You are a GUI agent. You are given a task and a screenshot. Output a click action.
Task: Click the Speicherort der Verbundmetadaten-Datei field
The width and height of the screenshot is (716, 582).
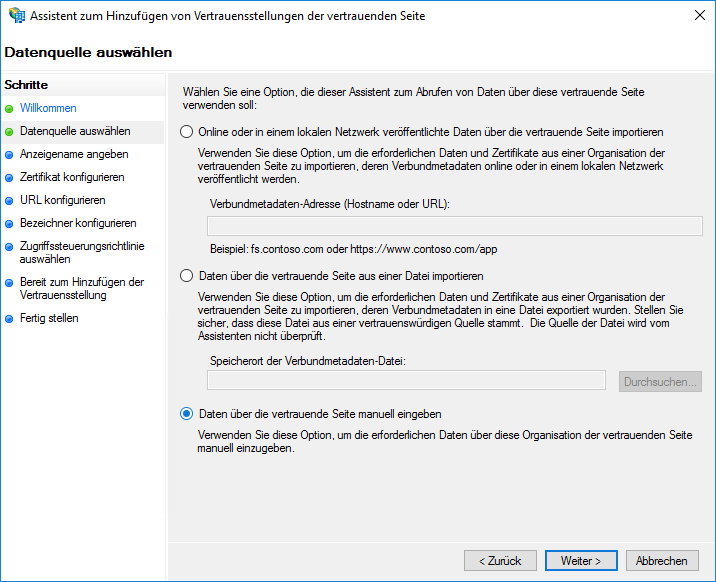coord(406,380)
